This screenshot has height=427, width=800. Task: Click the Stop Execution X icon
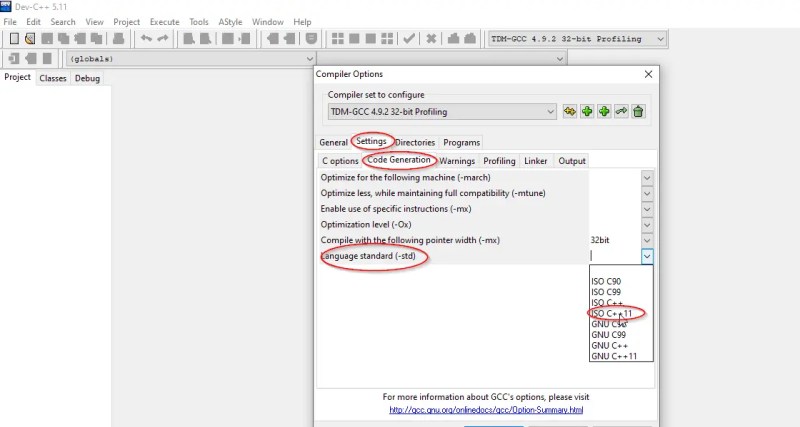431,39
